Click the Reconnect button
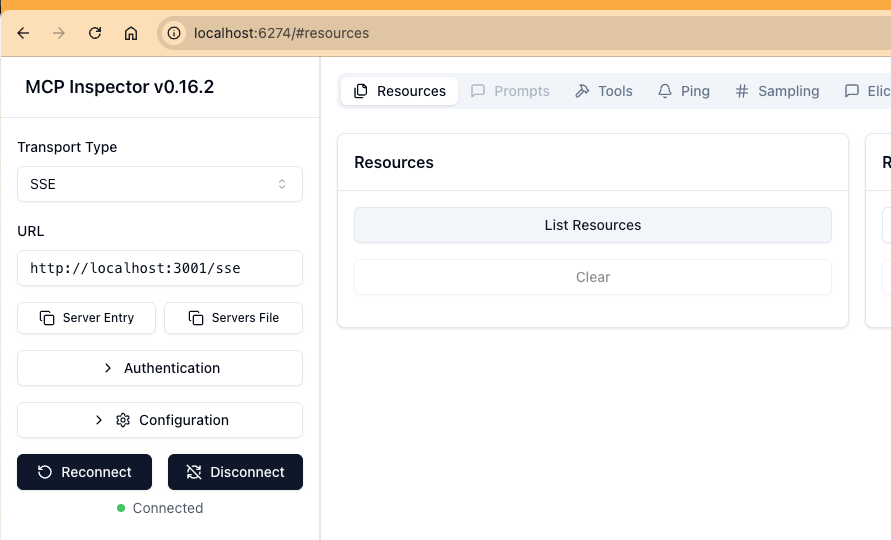The width and height of the screenshot is (891, 540). (85, 472)
